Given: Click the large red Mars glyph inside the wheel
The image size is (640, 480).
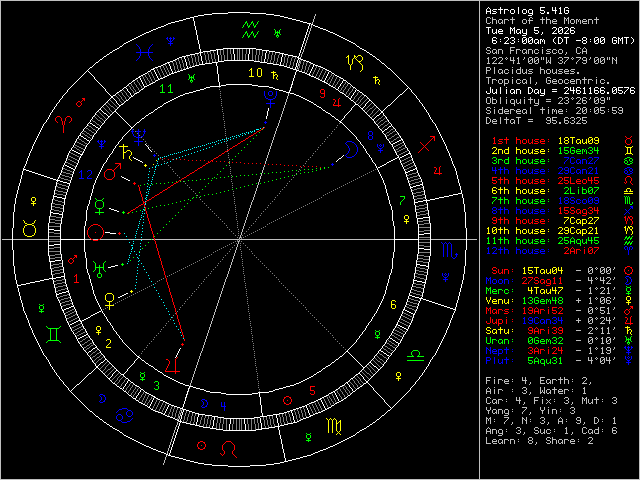Looking at the screenshot, I should tap(113, 172).
